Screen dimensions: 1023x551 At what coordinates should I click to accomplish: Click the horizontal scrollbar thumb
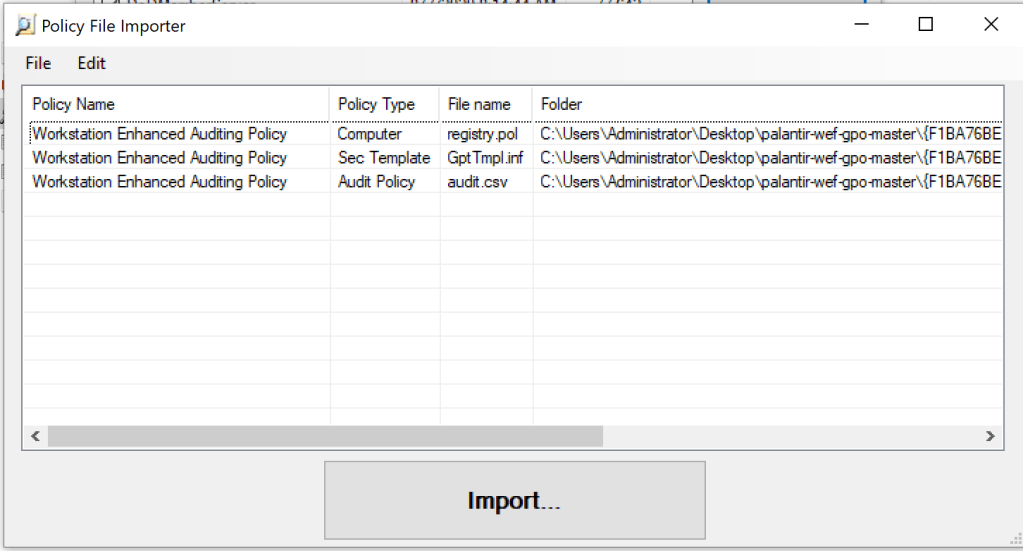pos(325,437)
